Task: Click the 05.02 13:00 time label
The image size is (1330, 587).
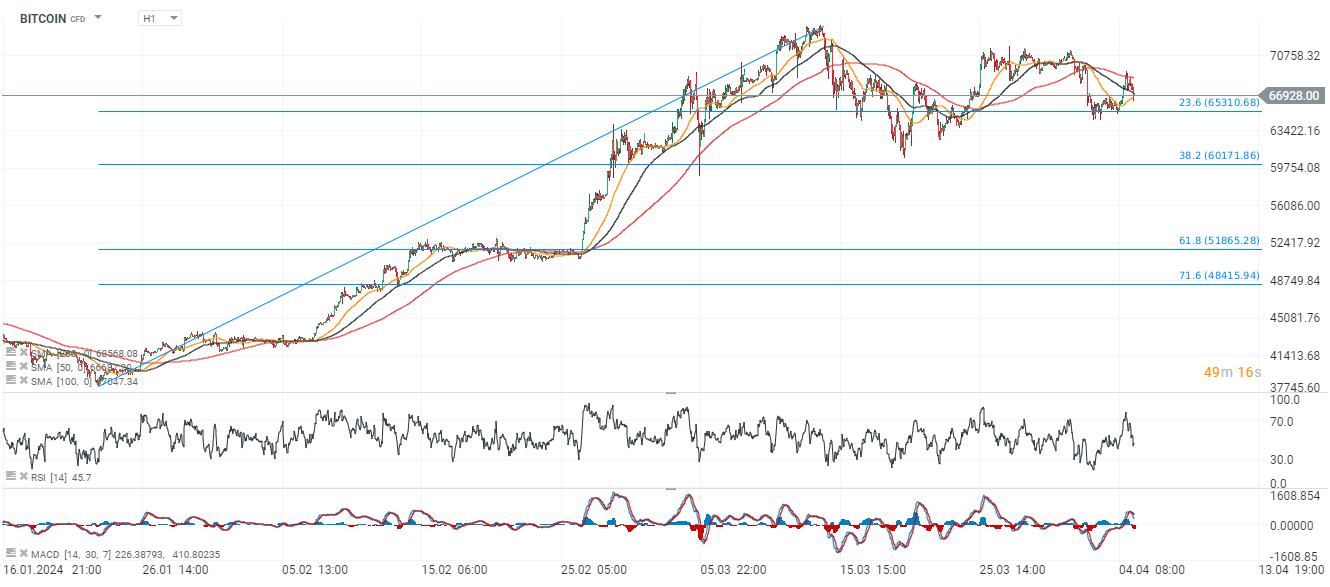Action: [315, 570]
